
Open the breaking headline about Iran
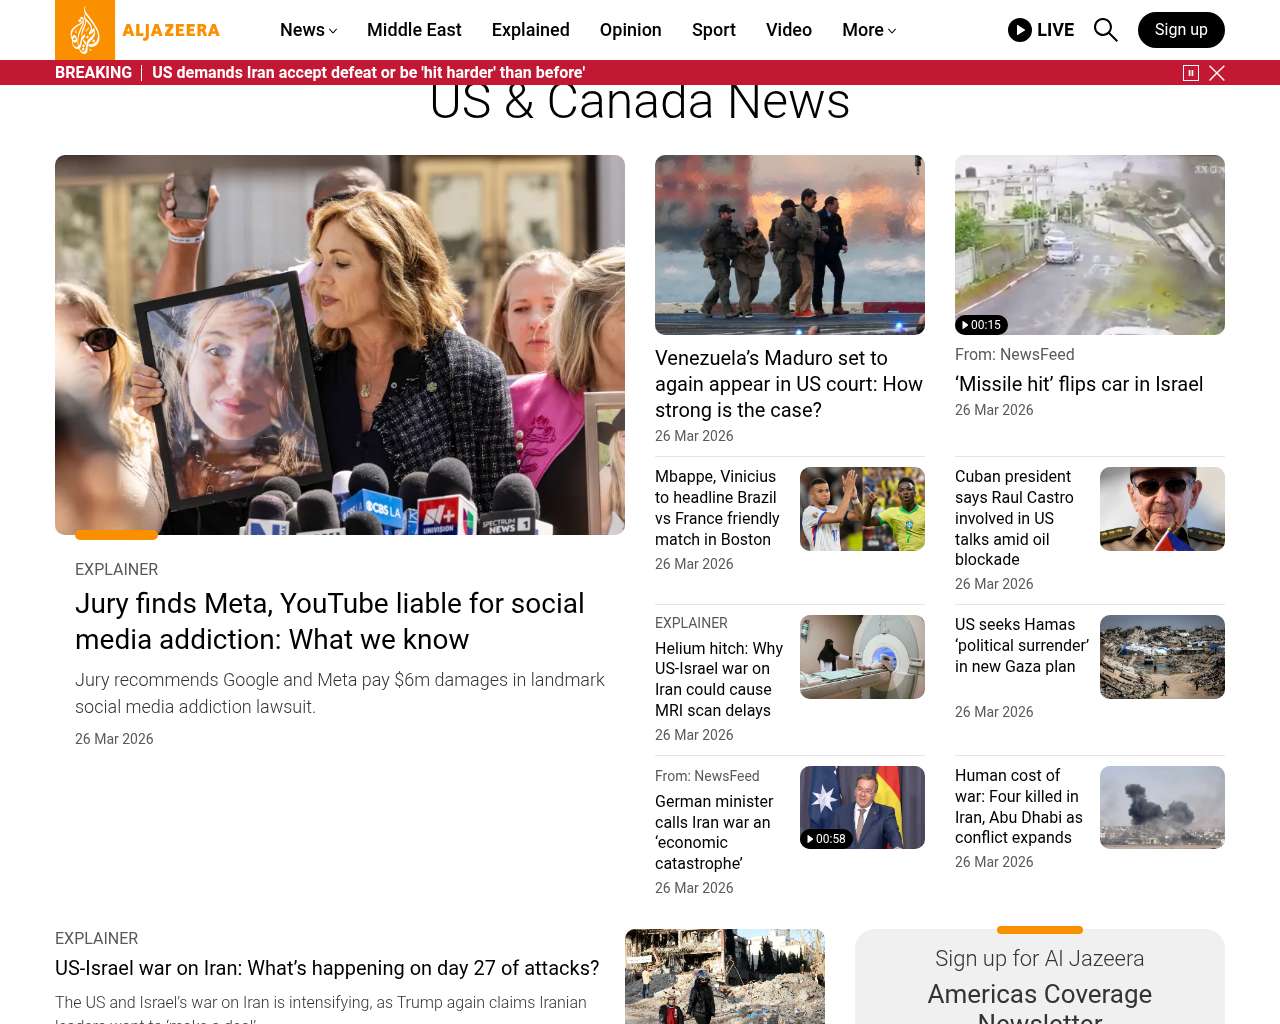click(368, 73)
